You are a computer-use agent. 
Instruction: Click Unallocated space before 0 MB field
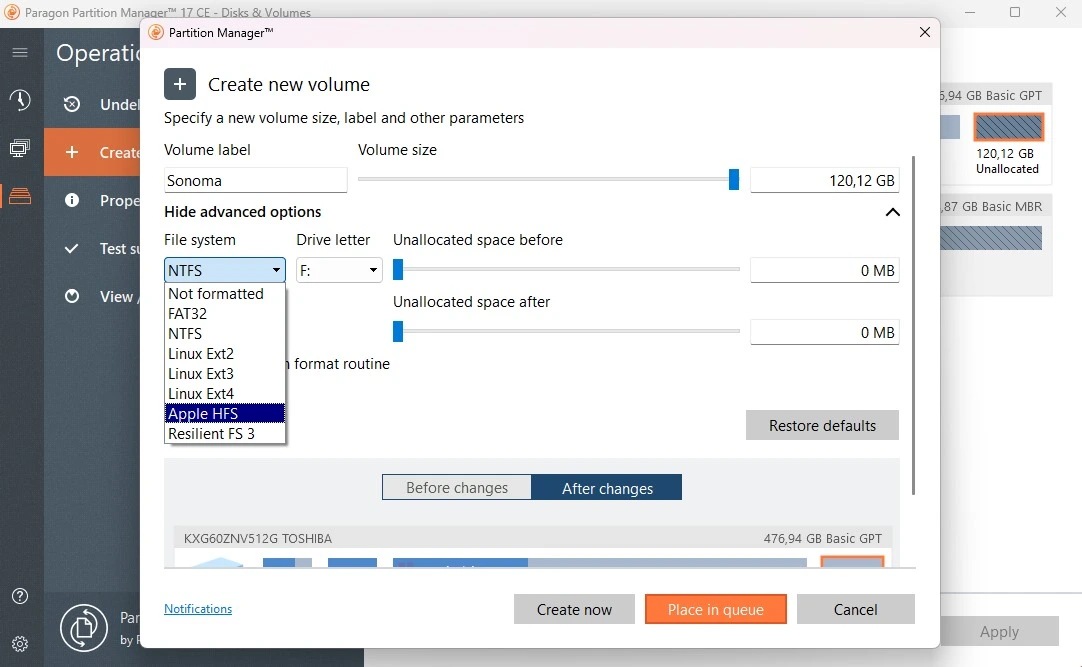tap(825, 270)
